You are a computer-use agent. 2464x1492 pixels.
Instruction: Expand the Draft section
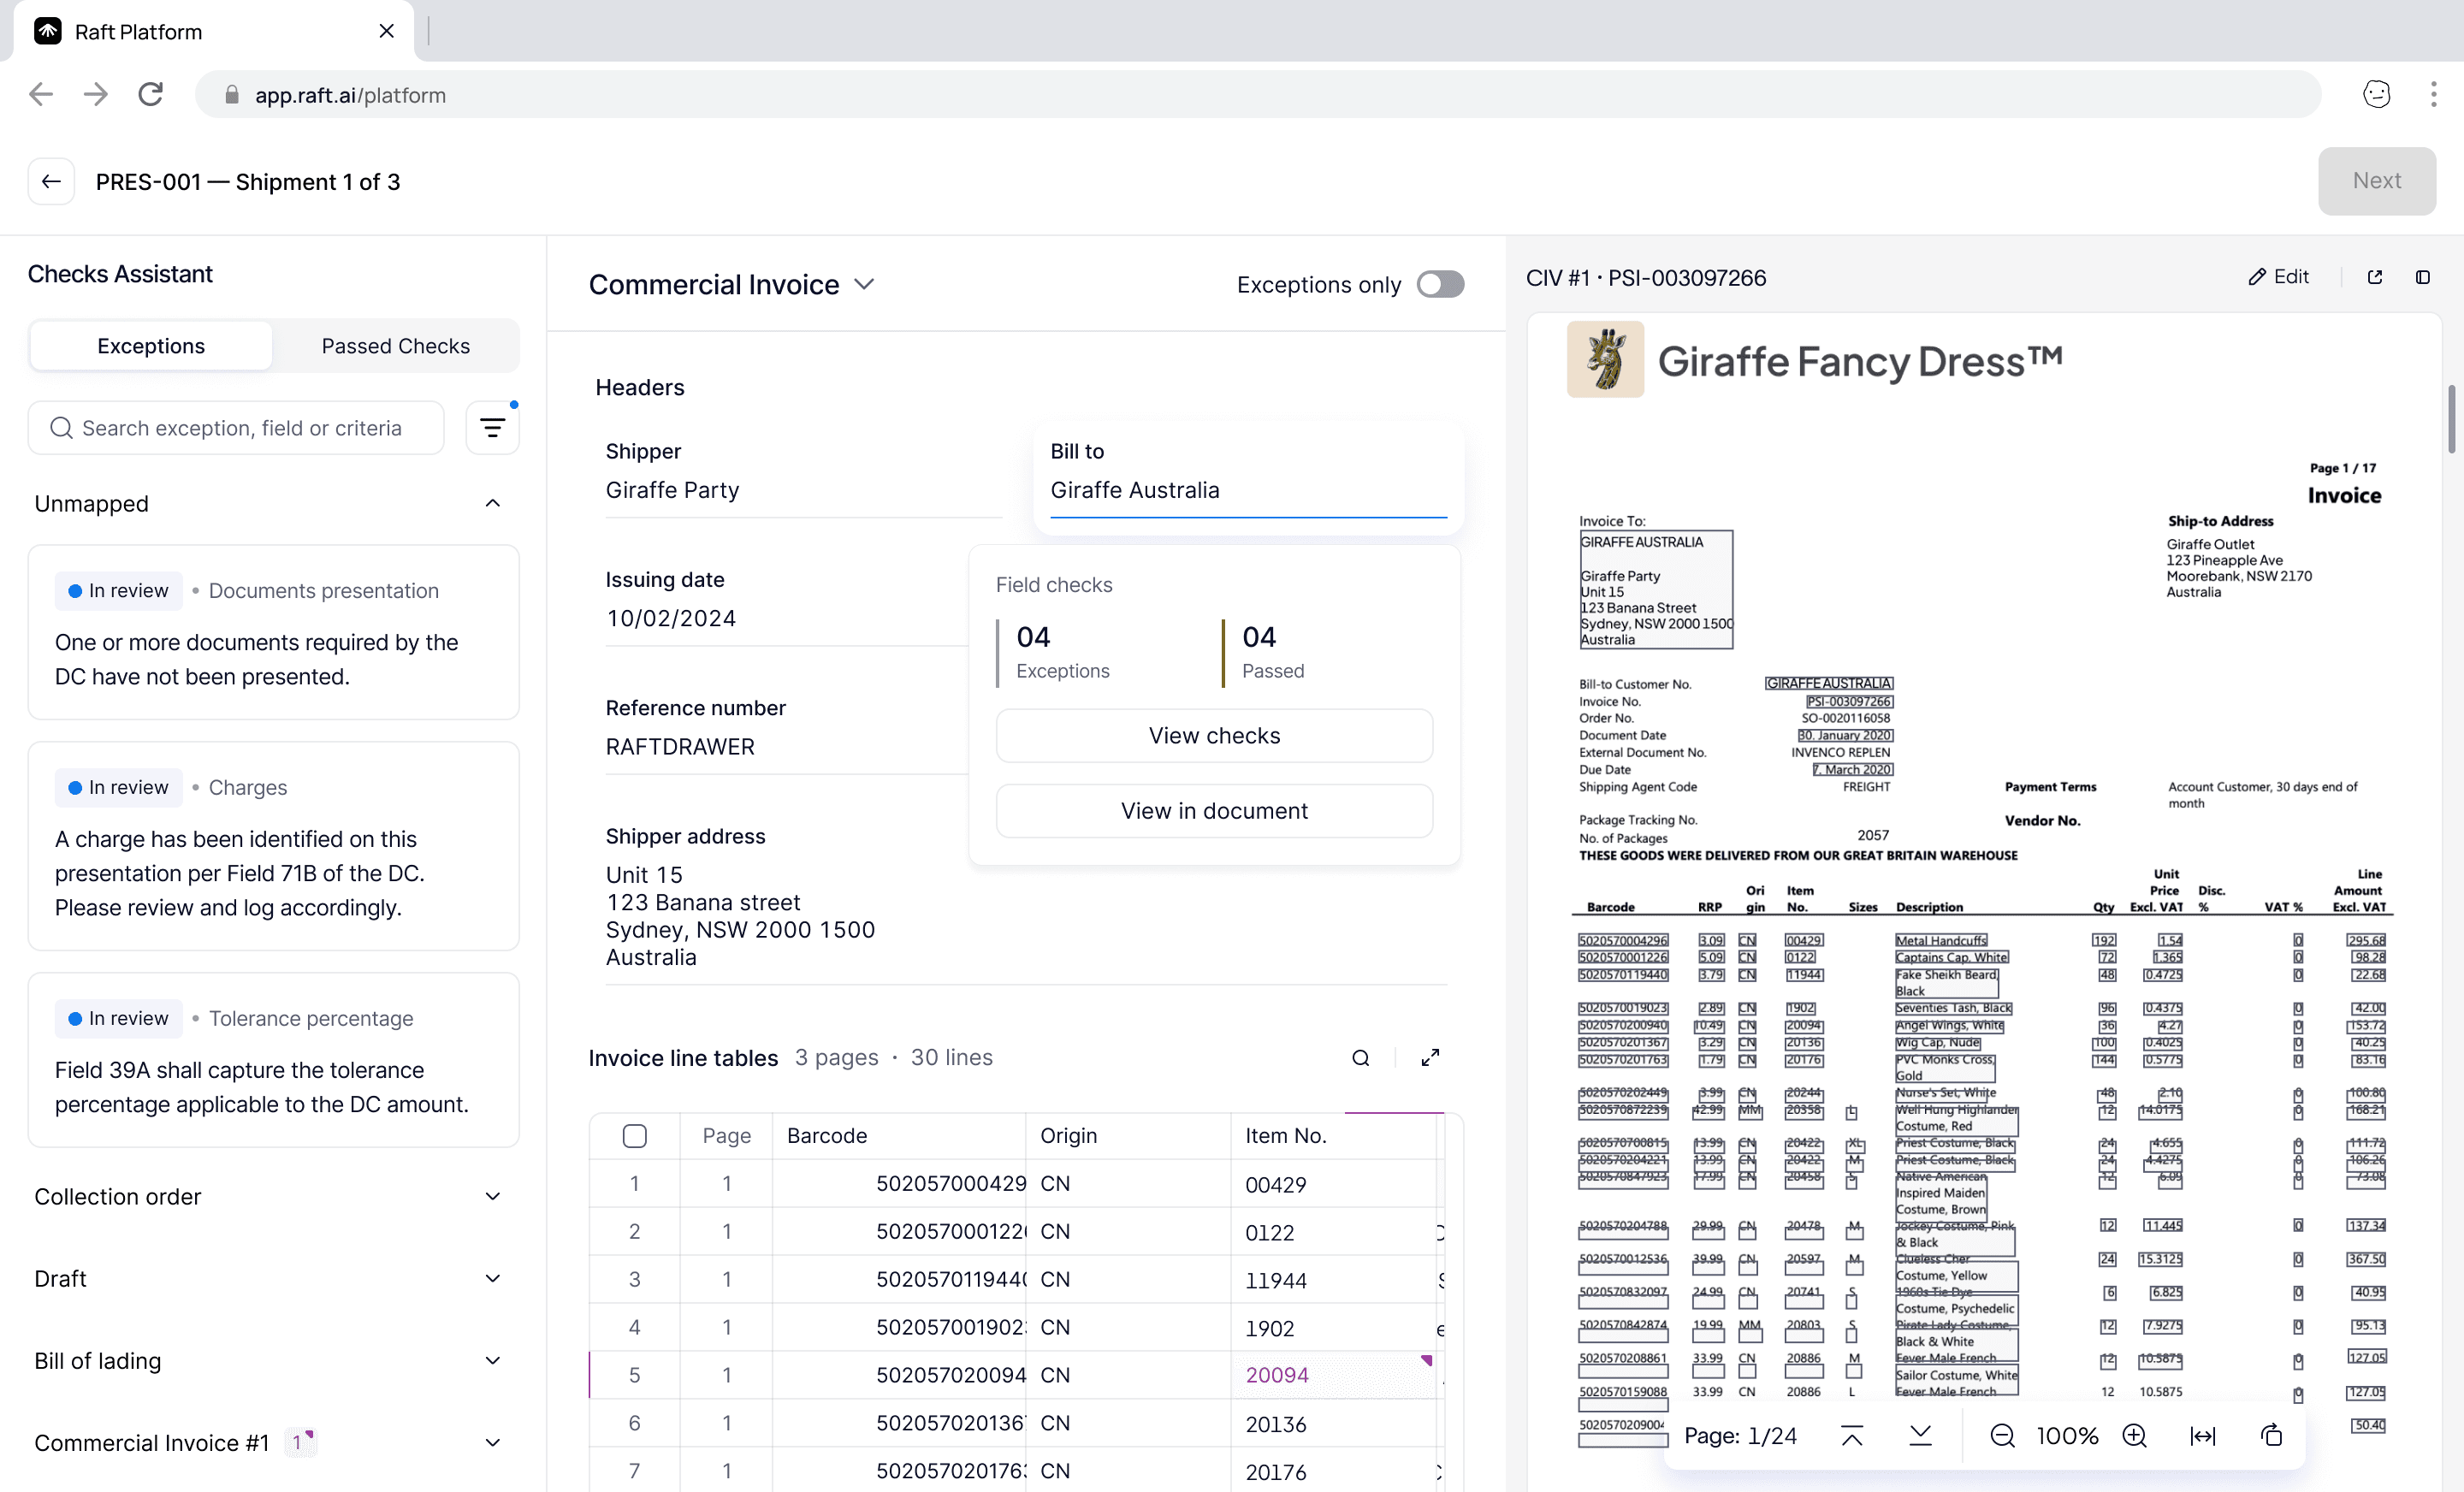click(492, 1279)
